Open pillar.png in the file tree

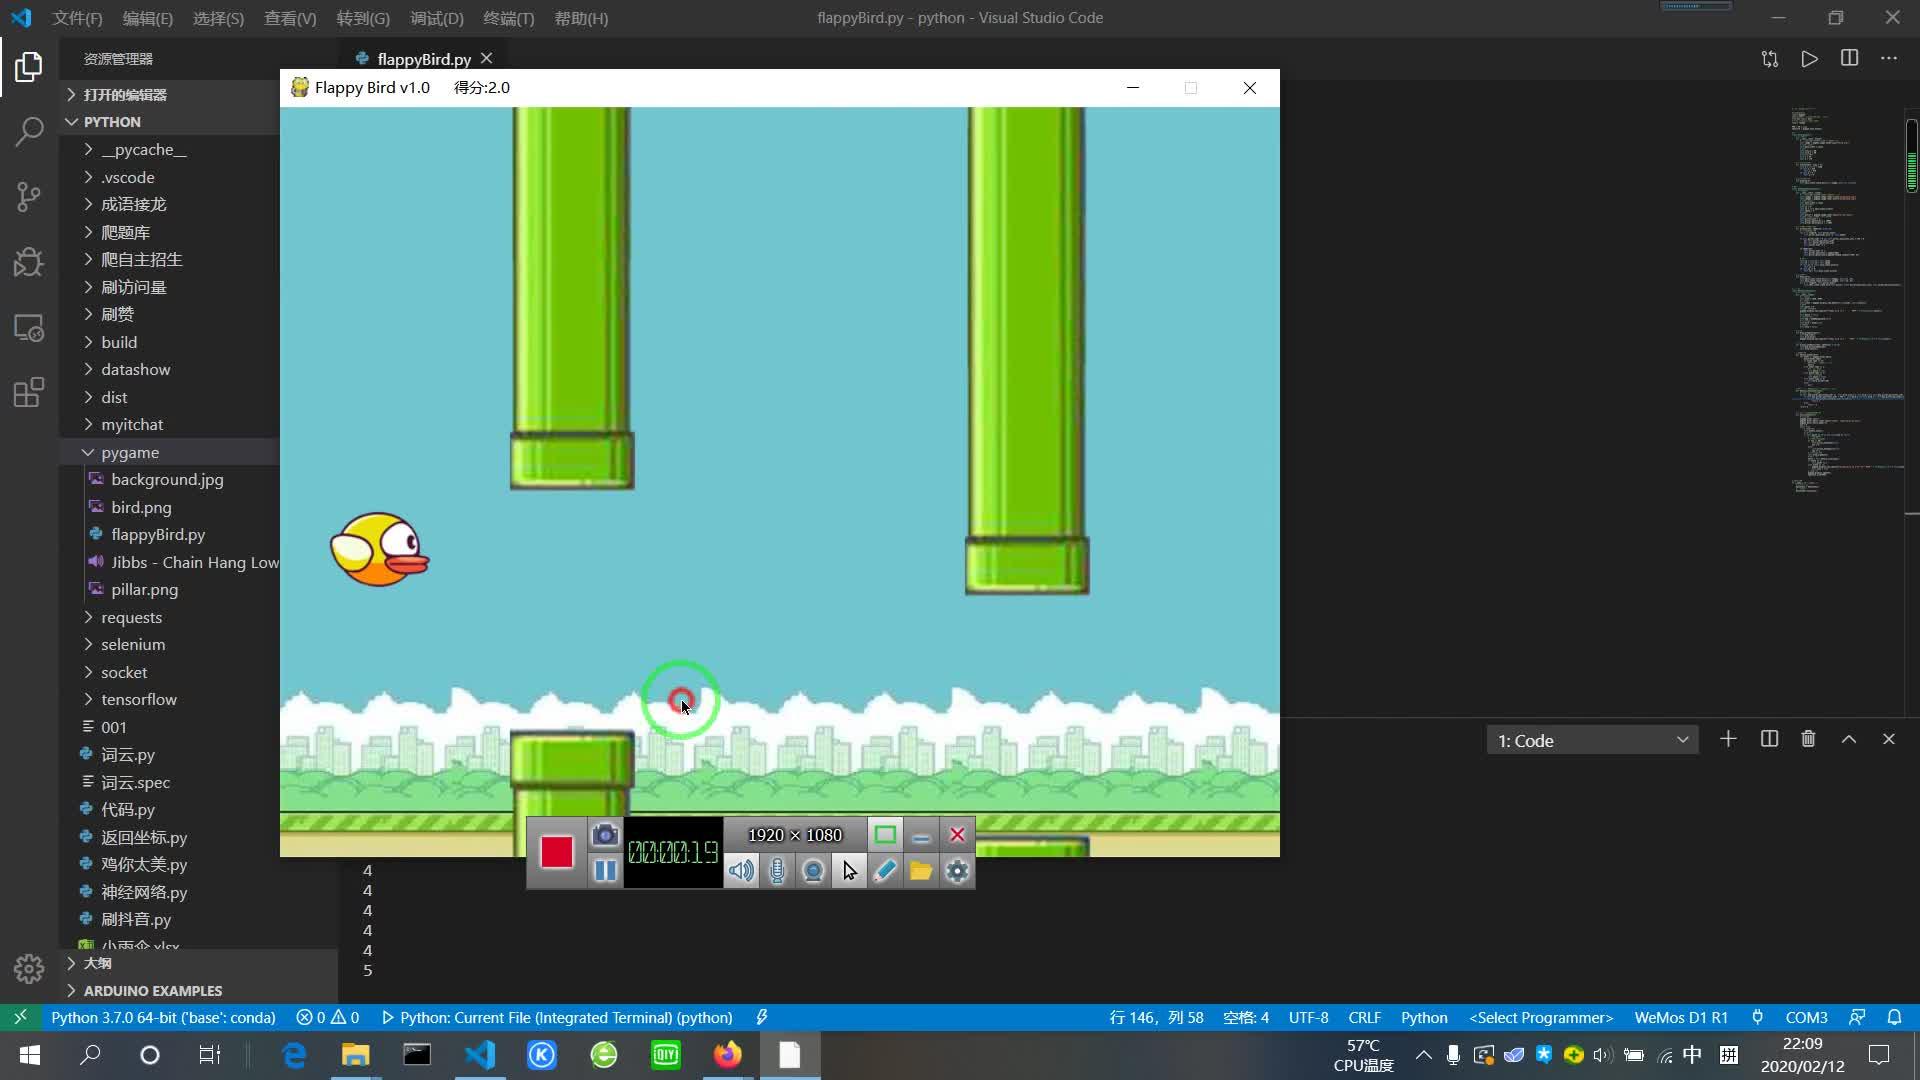click(x=144, y=589)
